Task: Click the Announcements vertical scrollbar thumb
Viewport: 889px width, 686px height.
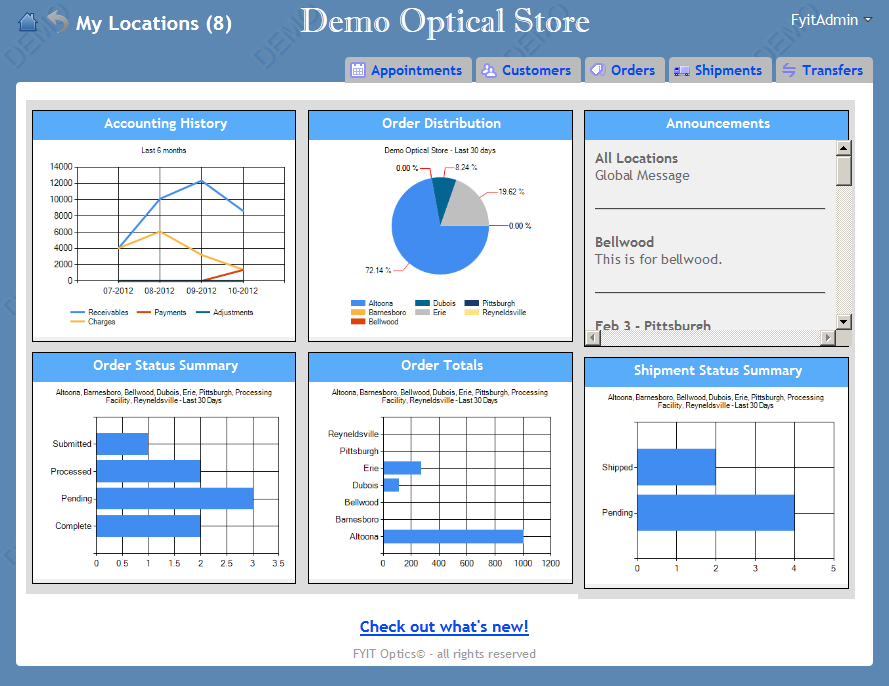Action: [x=844, y=171]
